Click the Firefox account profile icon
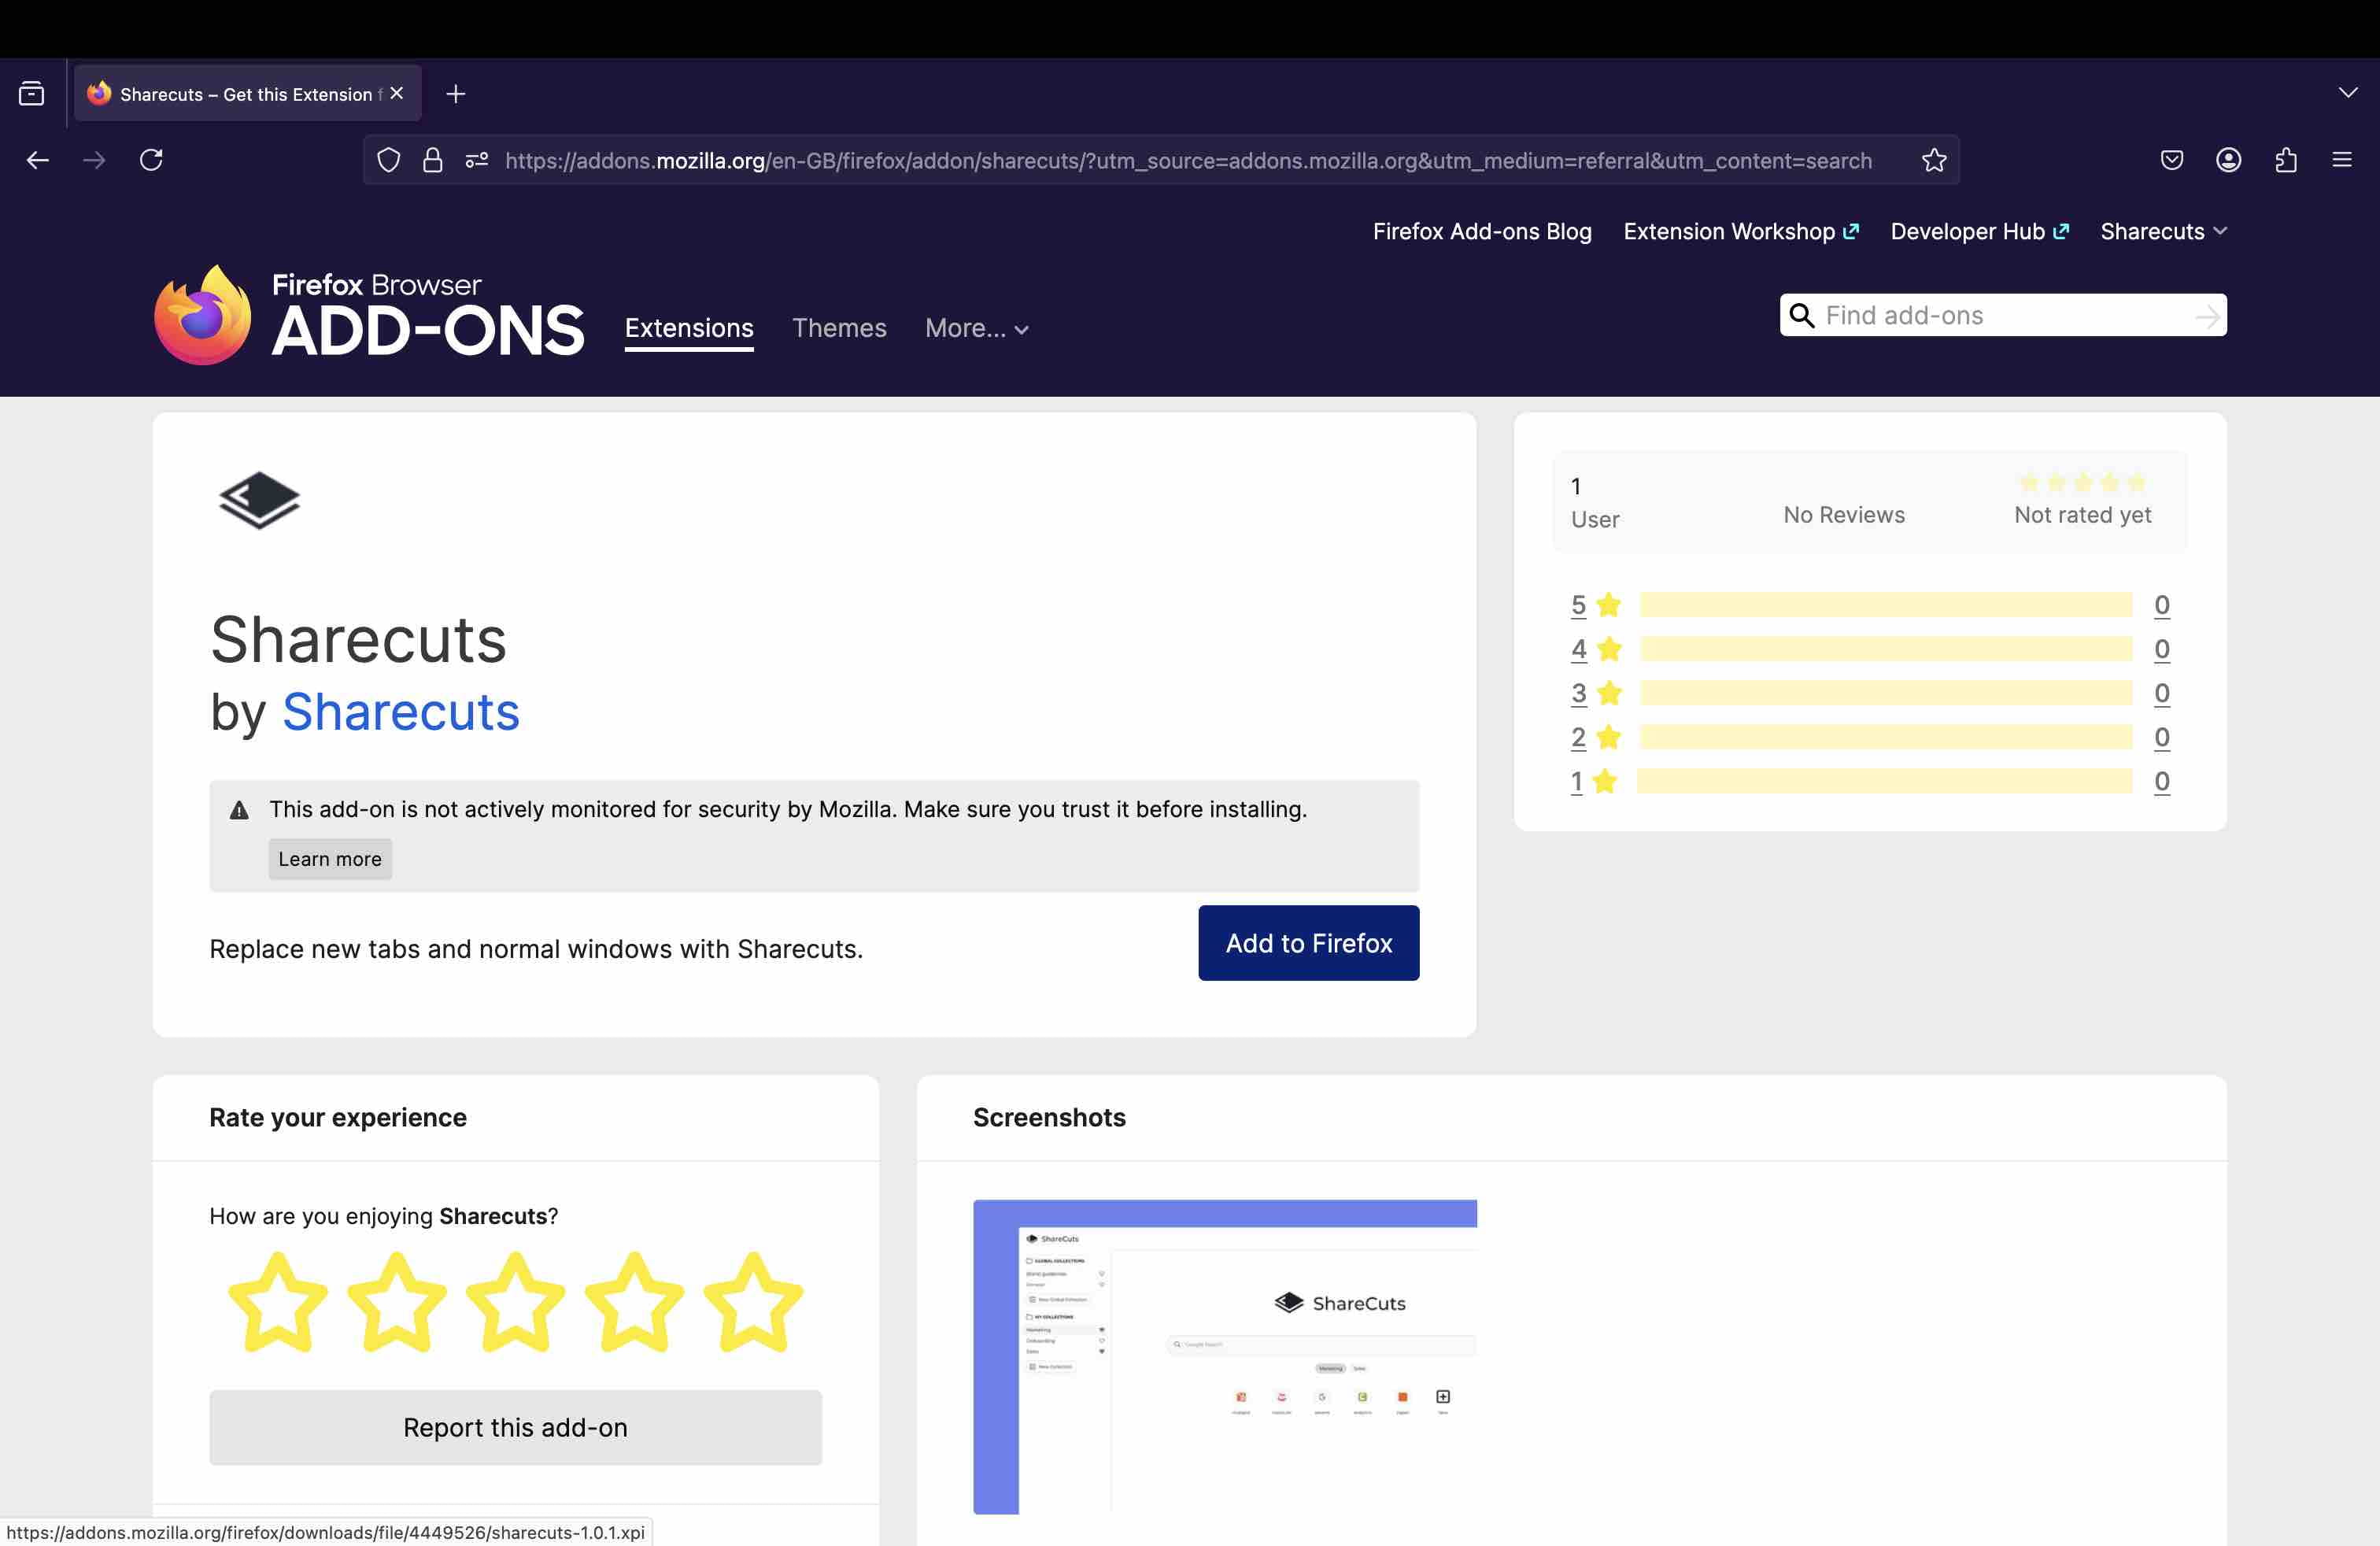2380x1546 pixels. pyautogui.click(x=2228, y=160)
